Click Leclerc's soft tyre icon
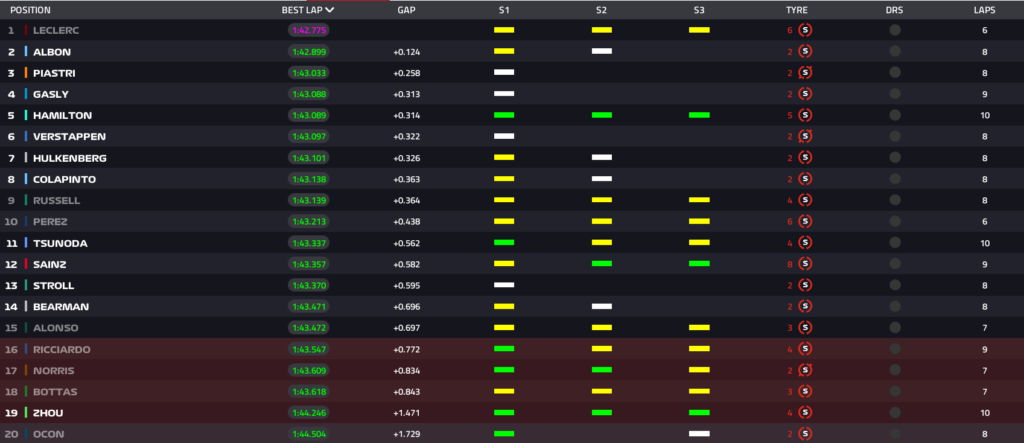 806,30
